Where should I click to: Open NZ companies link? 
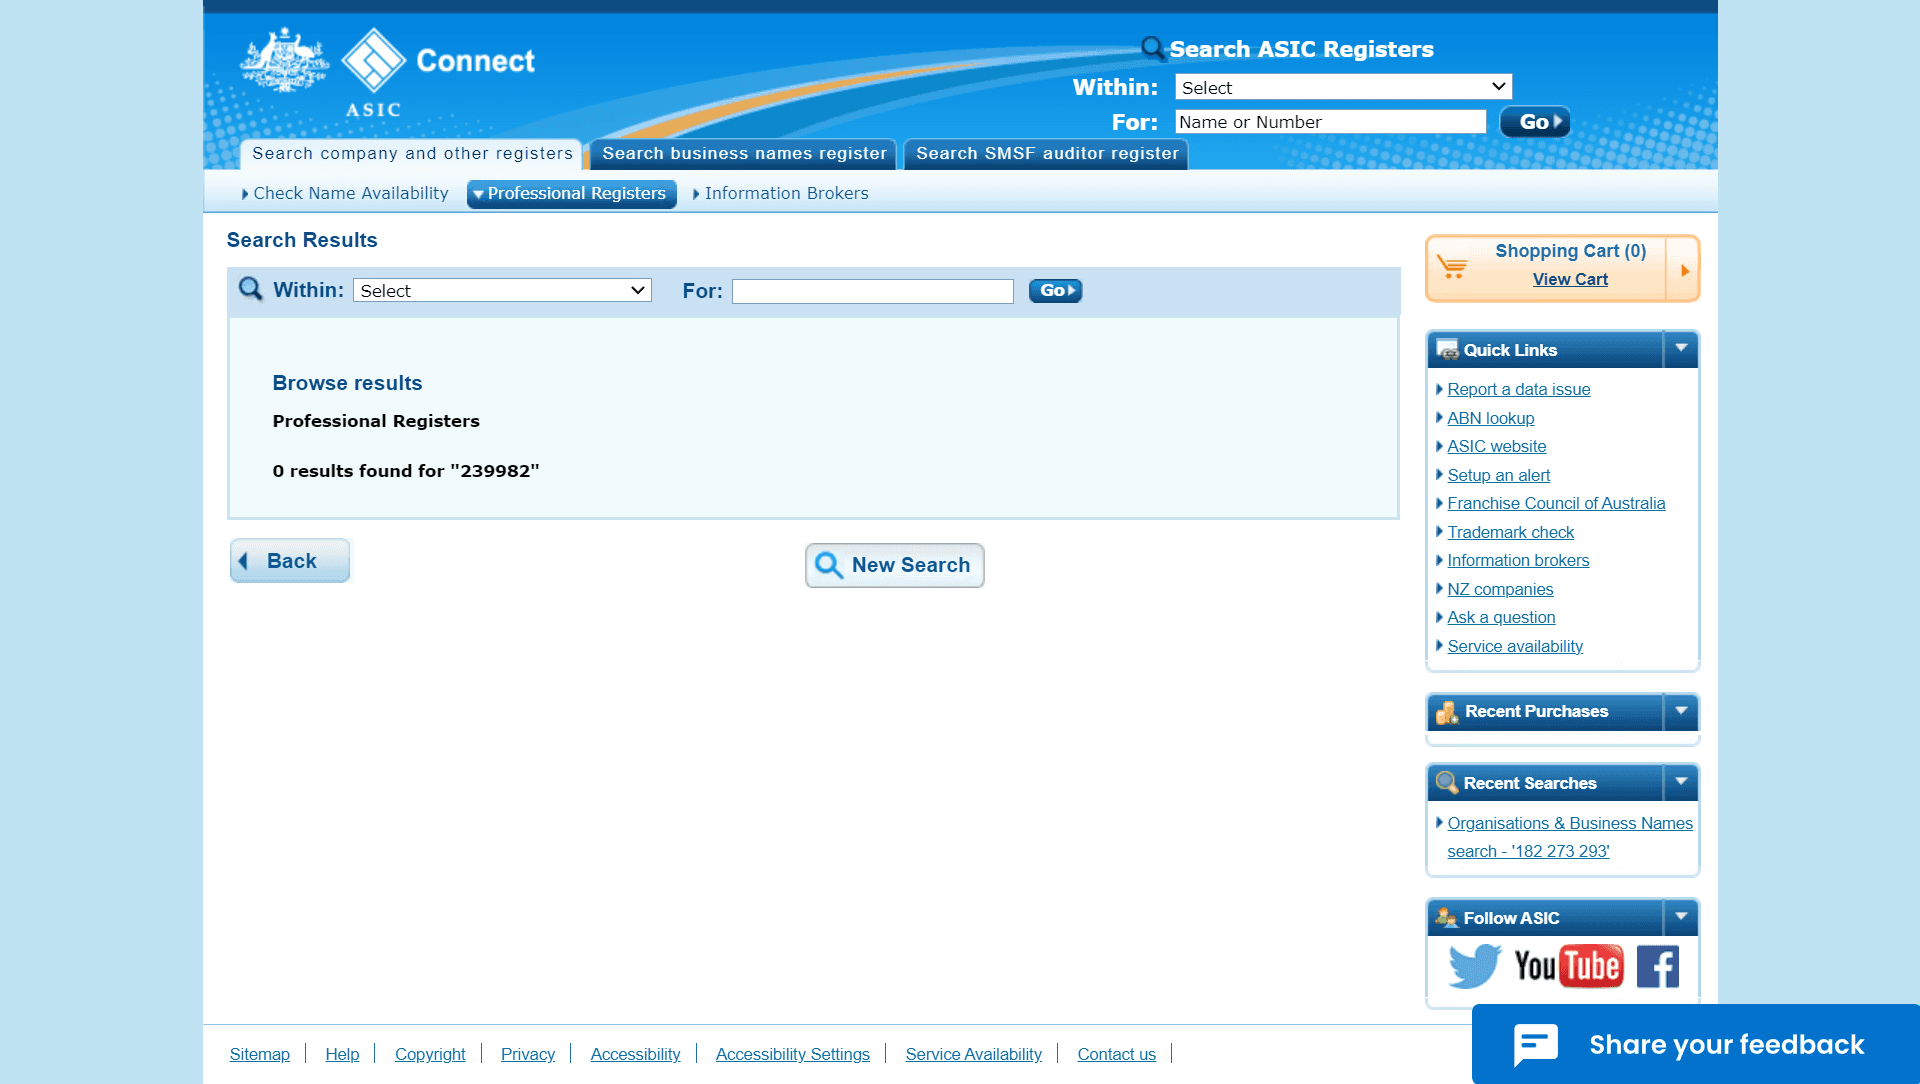pos(1500,590)
